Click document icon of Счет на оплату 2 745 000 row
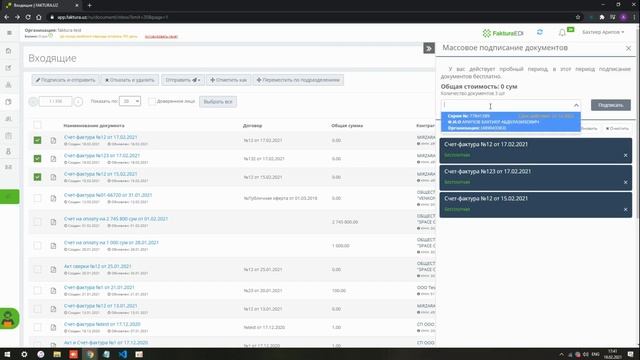 coord(53,222)
